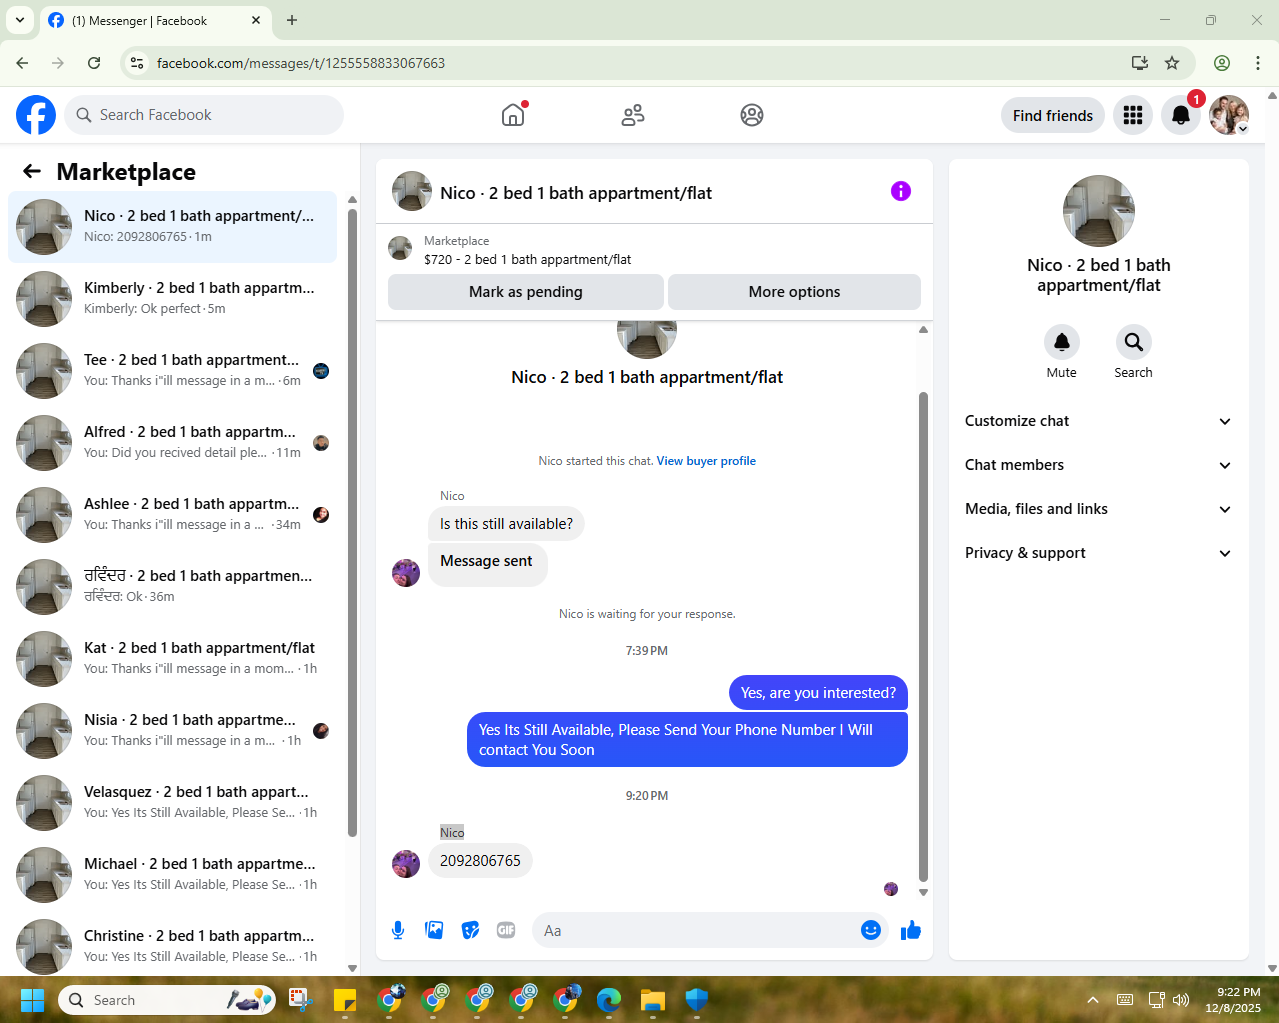1279x1023 pixels.
Task: Expand Privacy & support section
Action: (1098, 553)
